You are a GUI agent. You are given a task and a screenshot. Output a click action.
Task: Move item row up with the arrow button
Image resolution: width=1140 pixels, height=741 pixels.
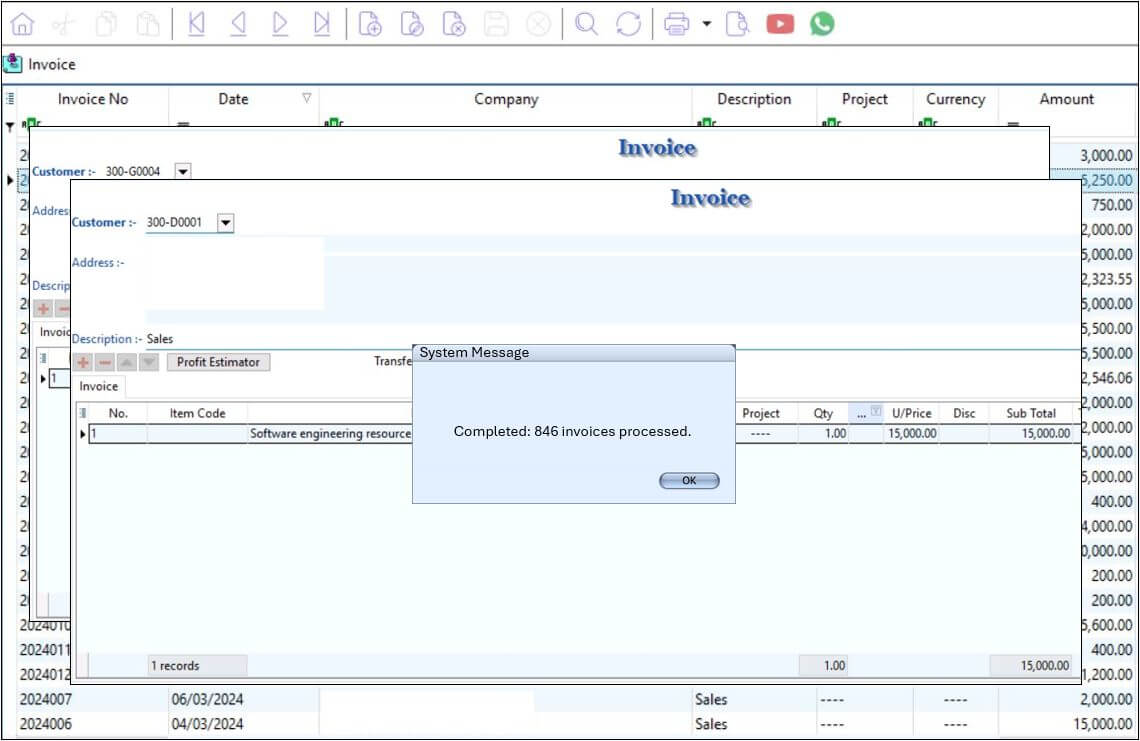127,362
